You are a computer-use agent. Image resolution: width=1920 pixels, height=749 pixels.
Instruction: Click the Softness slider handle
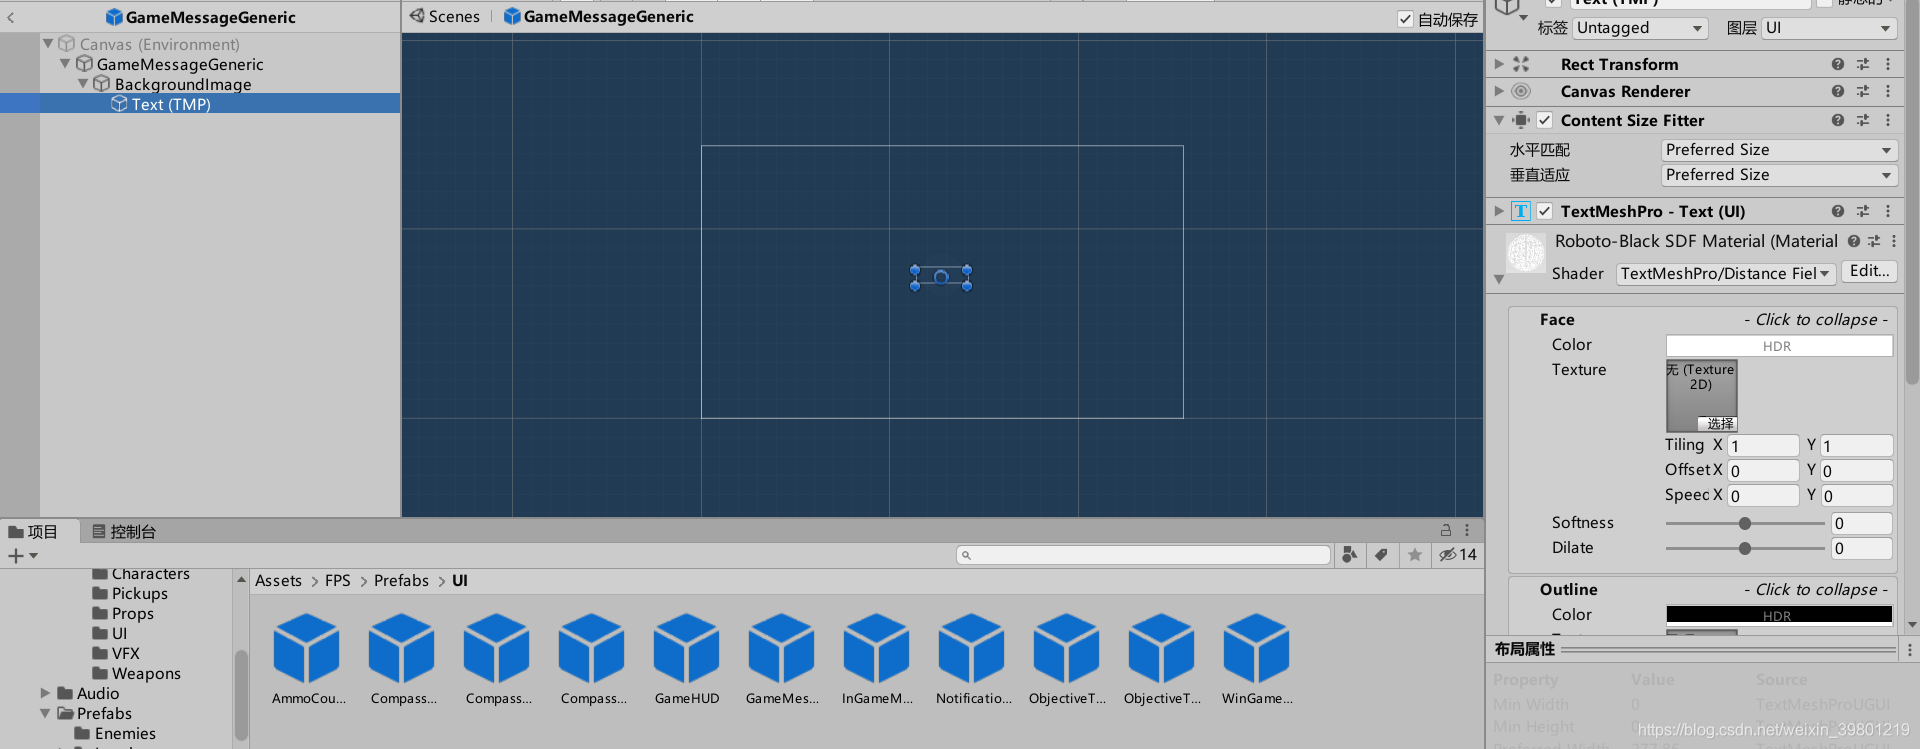[1745, 523]
